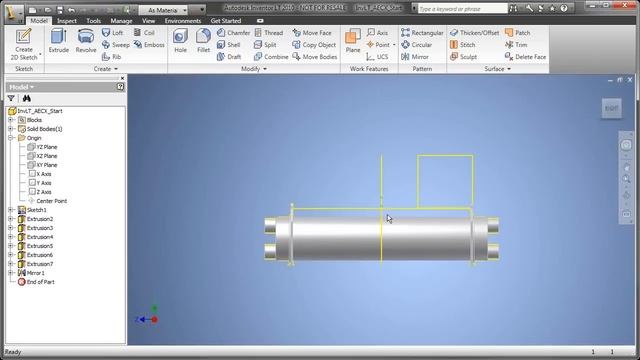Click Delete Face tool
This screenshot has width=640, height=360.
pyautogui.click(x=525, y=57)
